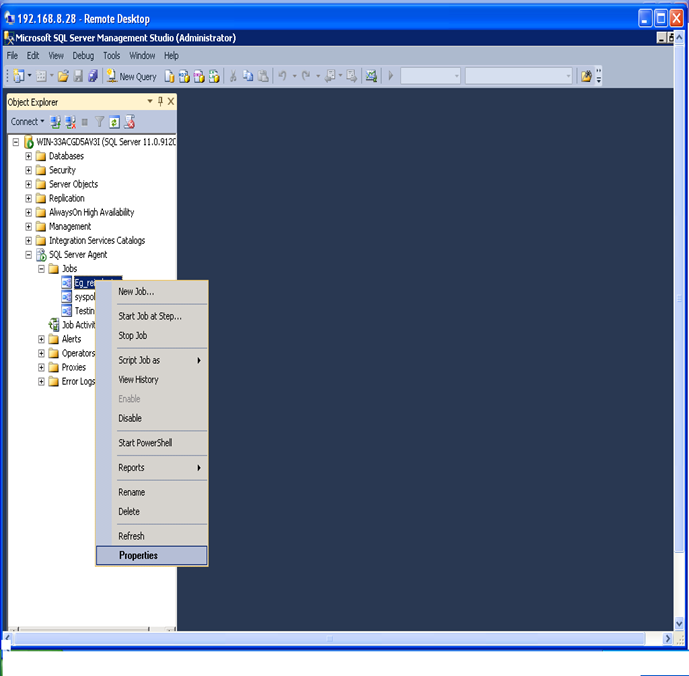Click the Analysis Services MDX Query icon

click(184, 76)
